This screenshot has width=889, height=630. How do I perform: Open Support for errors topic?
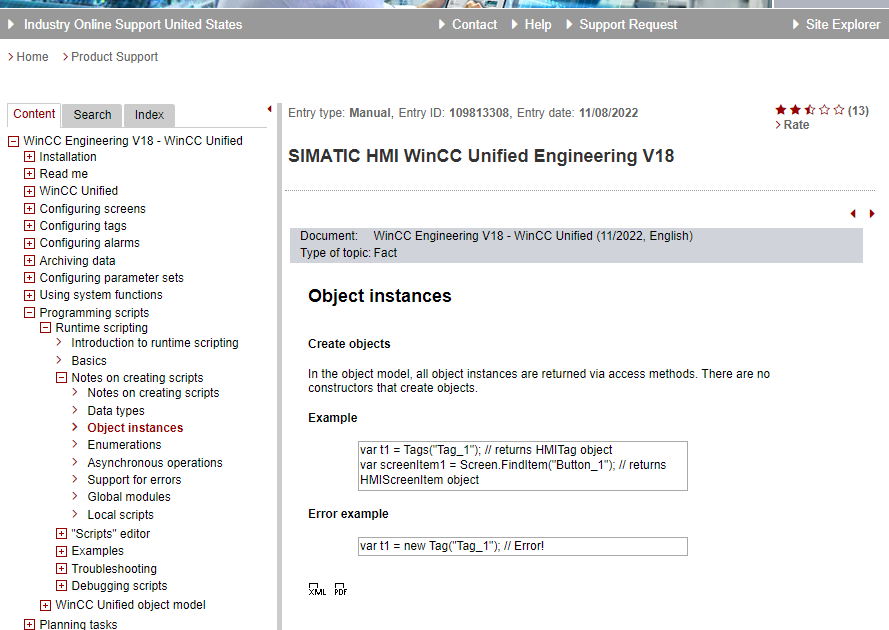point(134,480)
